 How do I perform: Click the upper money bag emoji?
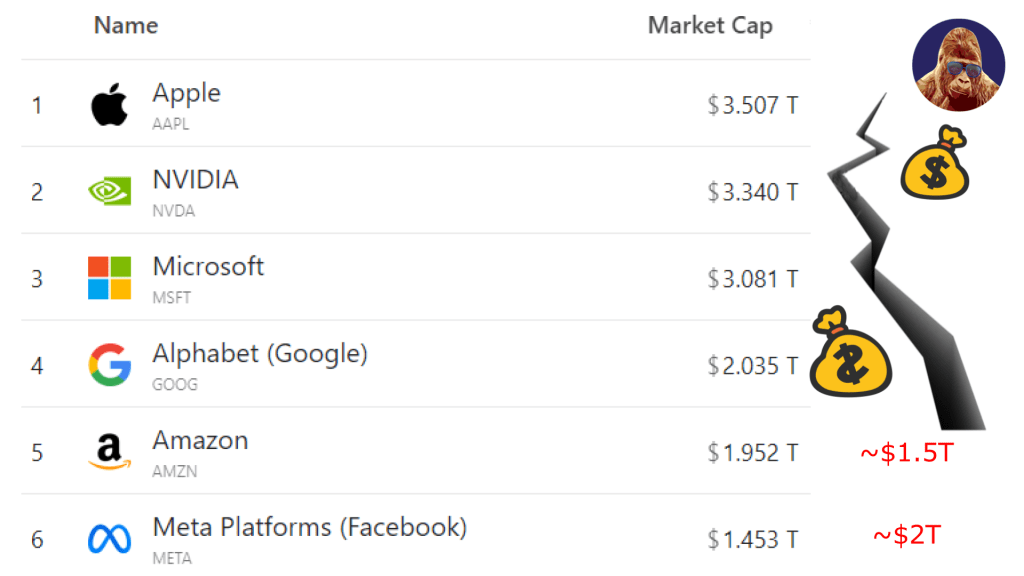coord(935,164)
